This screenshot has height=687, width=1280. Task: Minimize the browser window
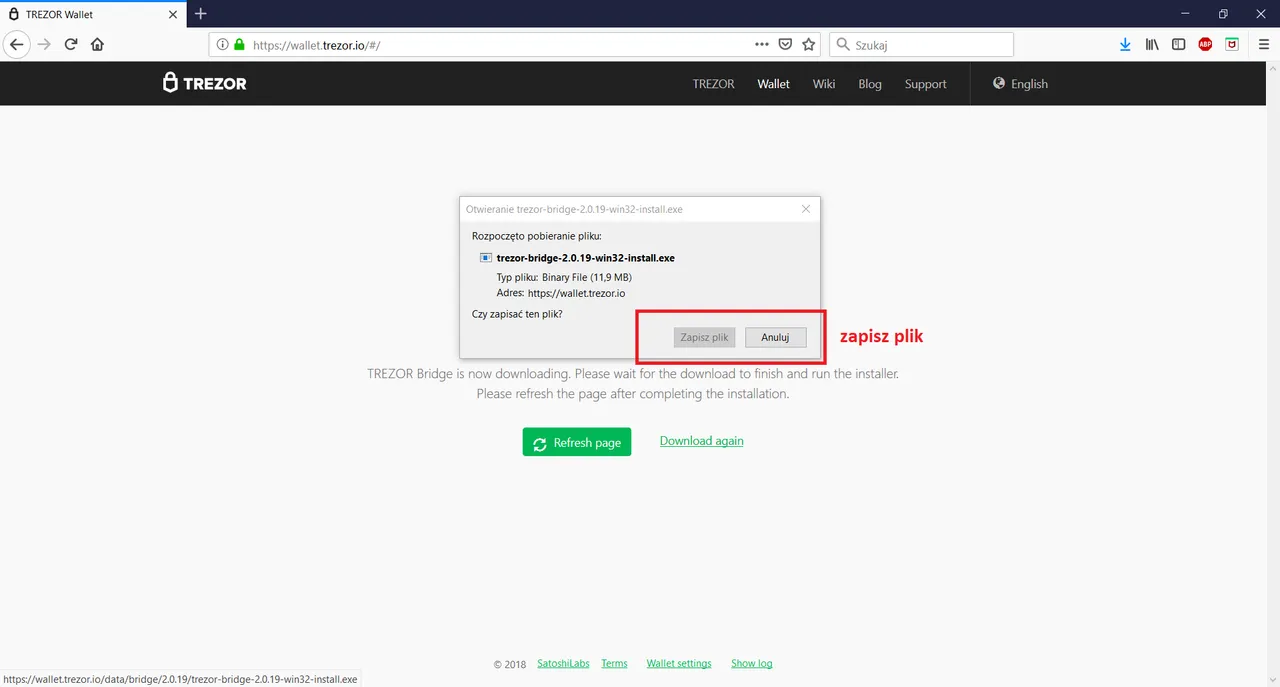1186,14
